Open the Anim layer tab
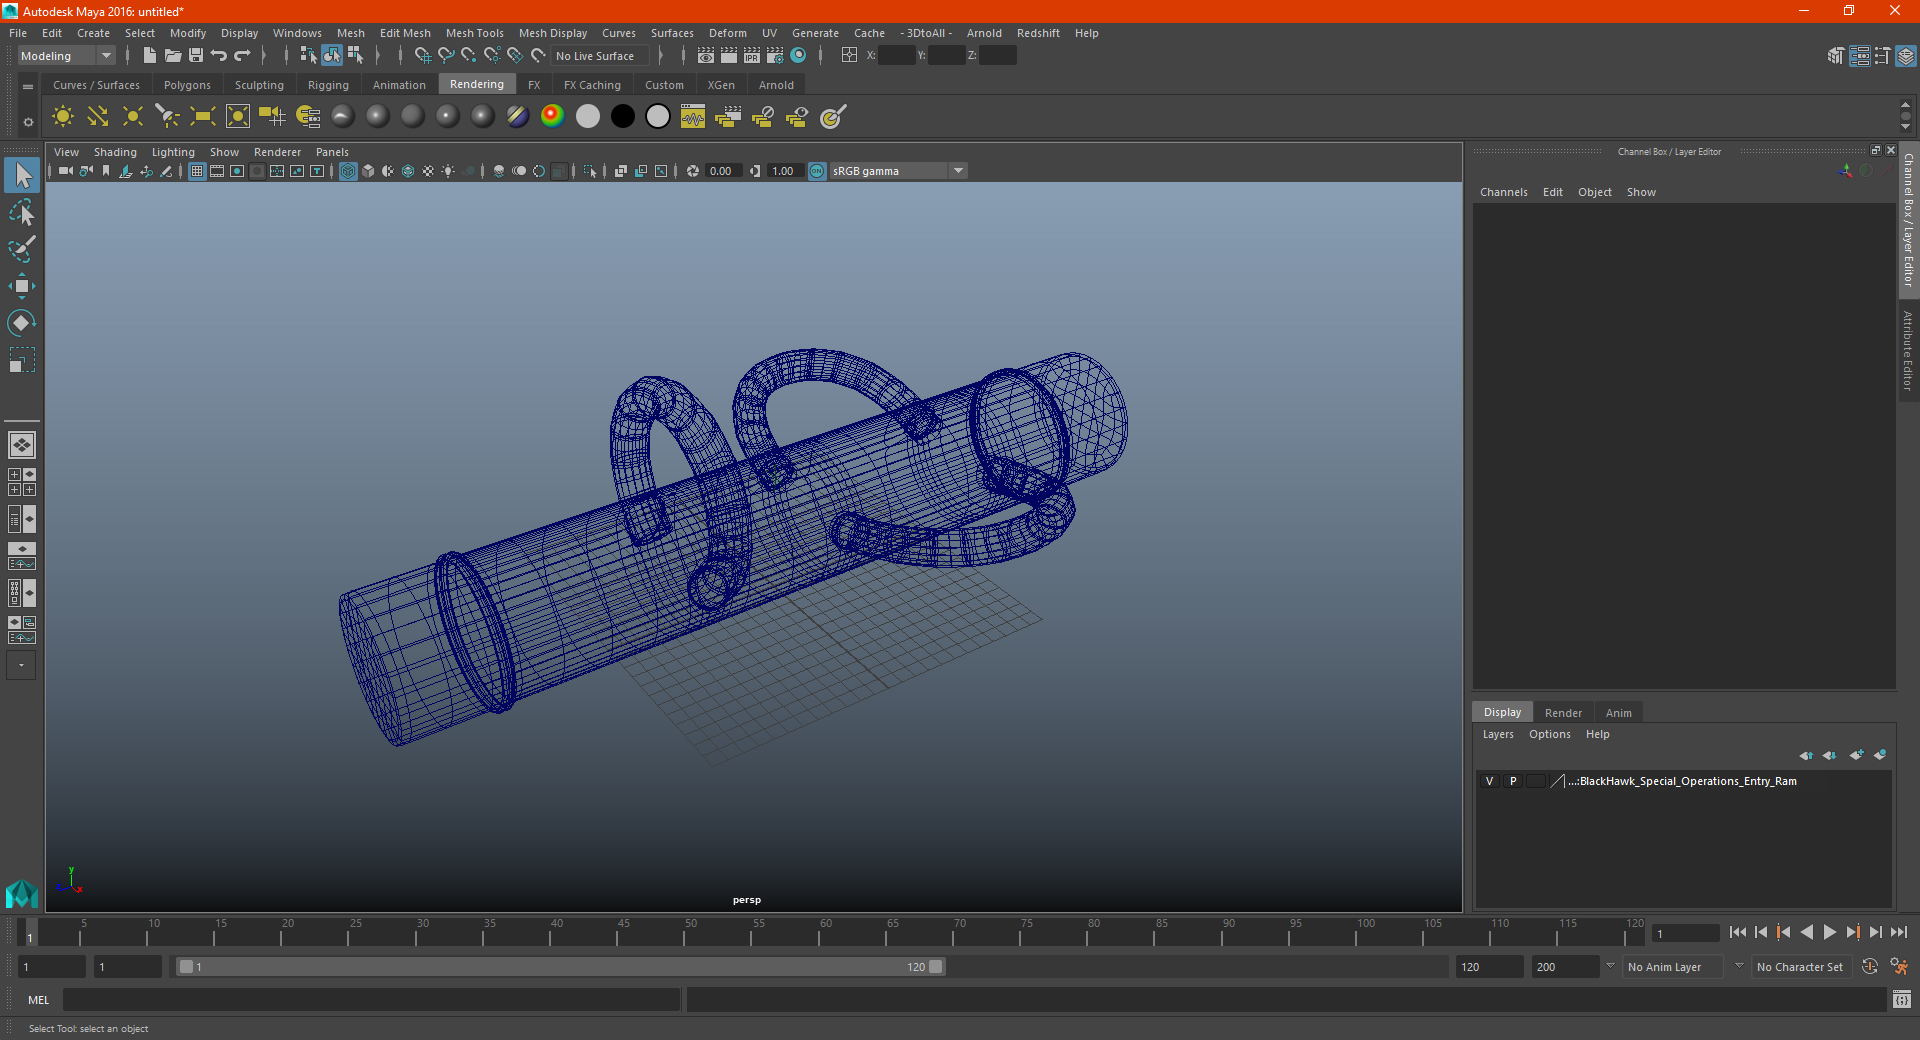Viewport: 1920px width, 1040px height. pyautogui.click(x=1619, y=713)
